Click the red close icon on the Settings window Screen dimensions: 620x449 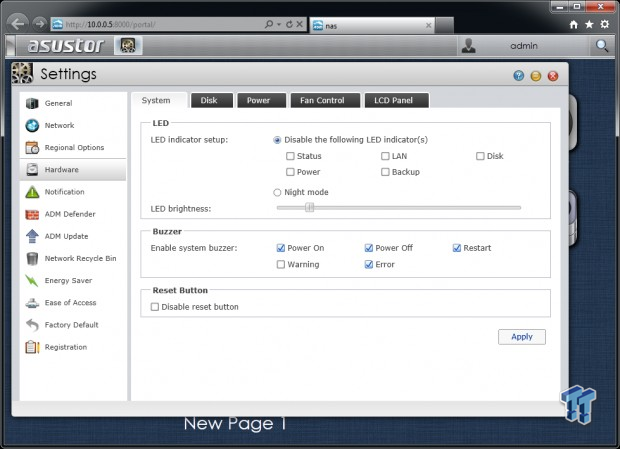pos(553,76)
